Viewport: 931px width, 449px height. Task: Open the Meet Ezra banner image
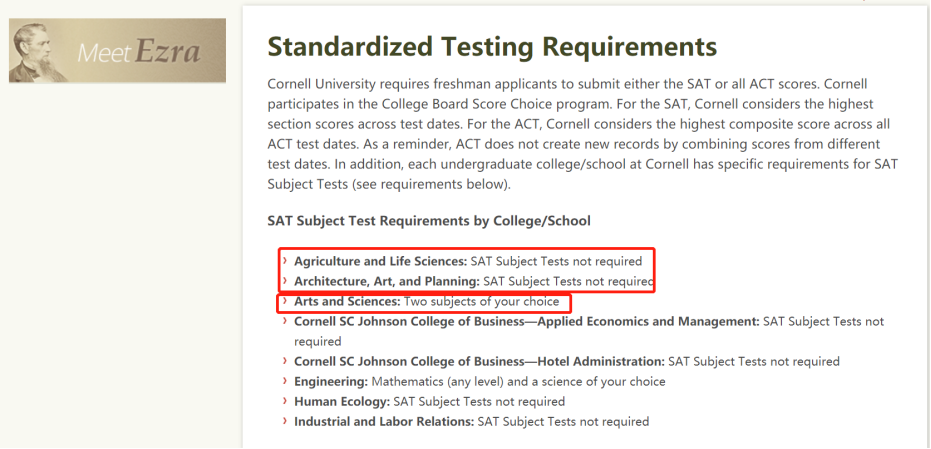(x=117, y=50)
